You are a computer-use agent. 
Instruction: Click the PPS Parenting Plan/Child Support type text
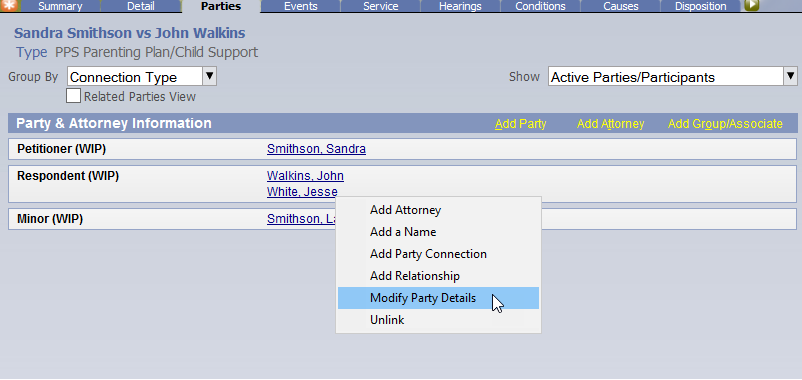click(x=157, y=52)
